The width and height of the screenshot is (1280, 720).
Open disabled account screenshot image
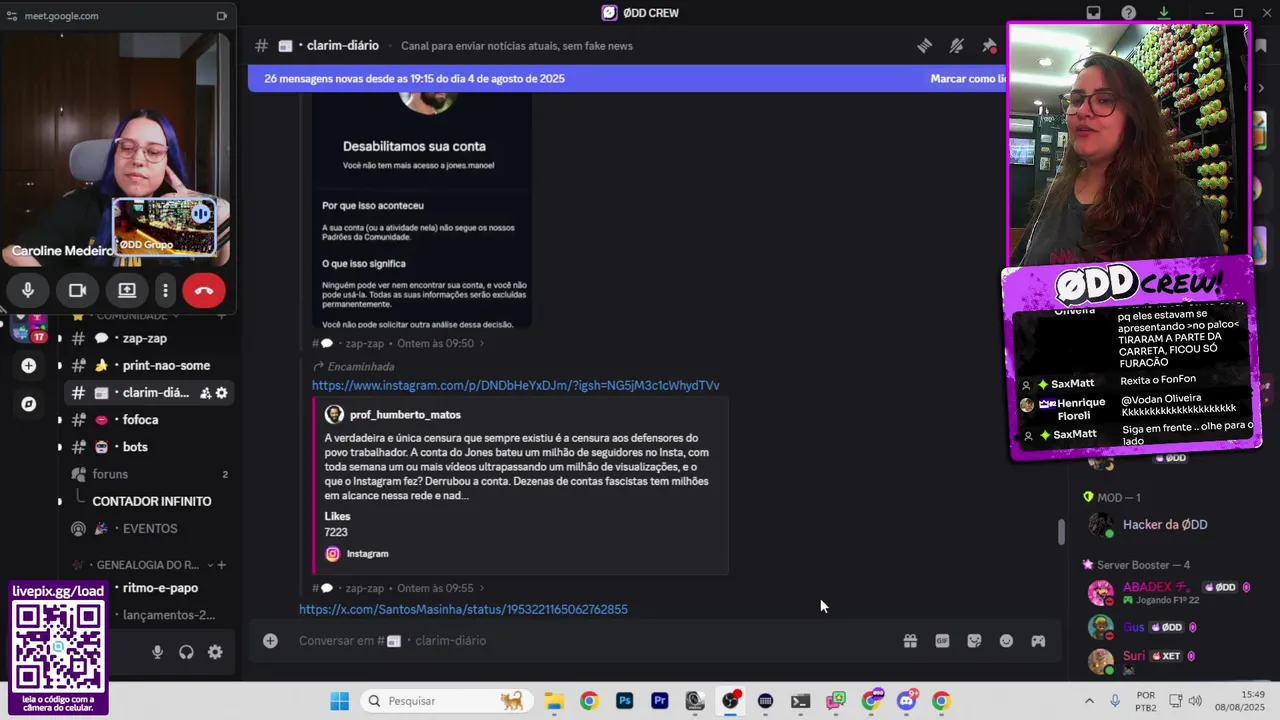pyautogui.click(x=422, y=210)
